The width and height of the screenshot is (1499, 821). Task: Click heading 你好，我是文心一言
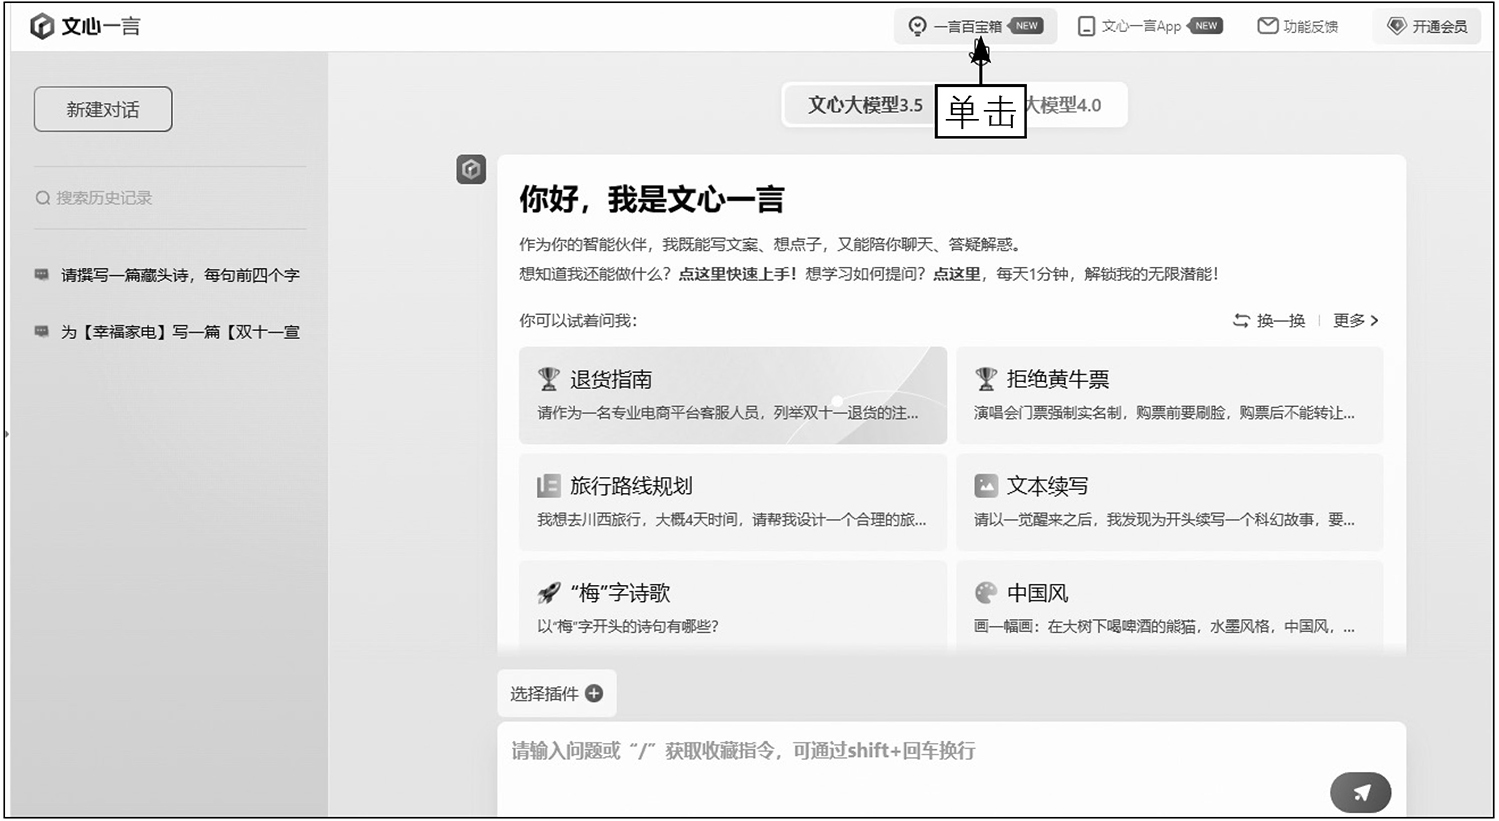click(652, 199)
